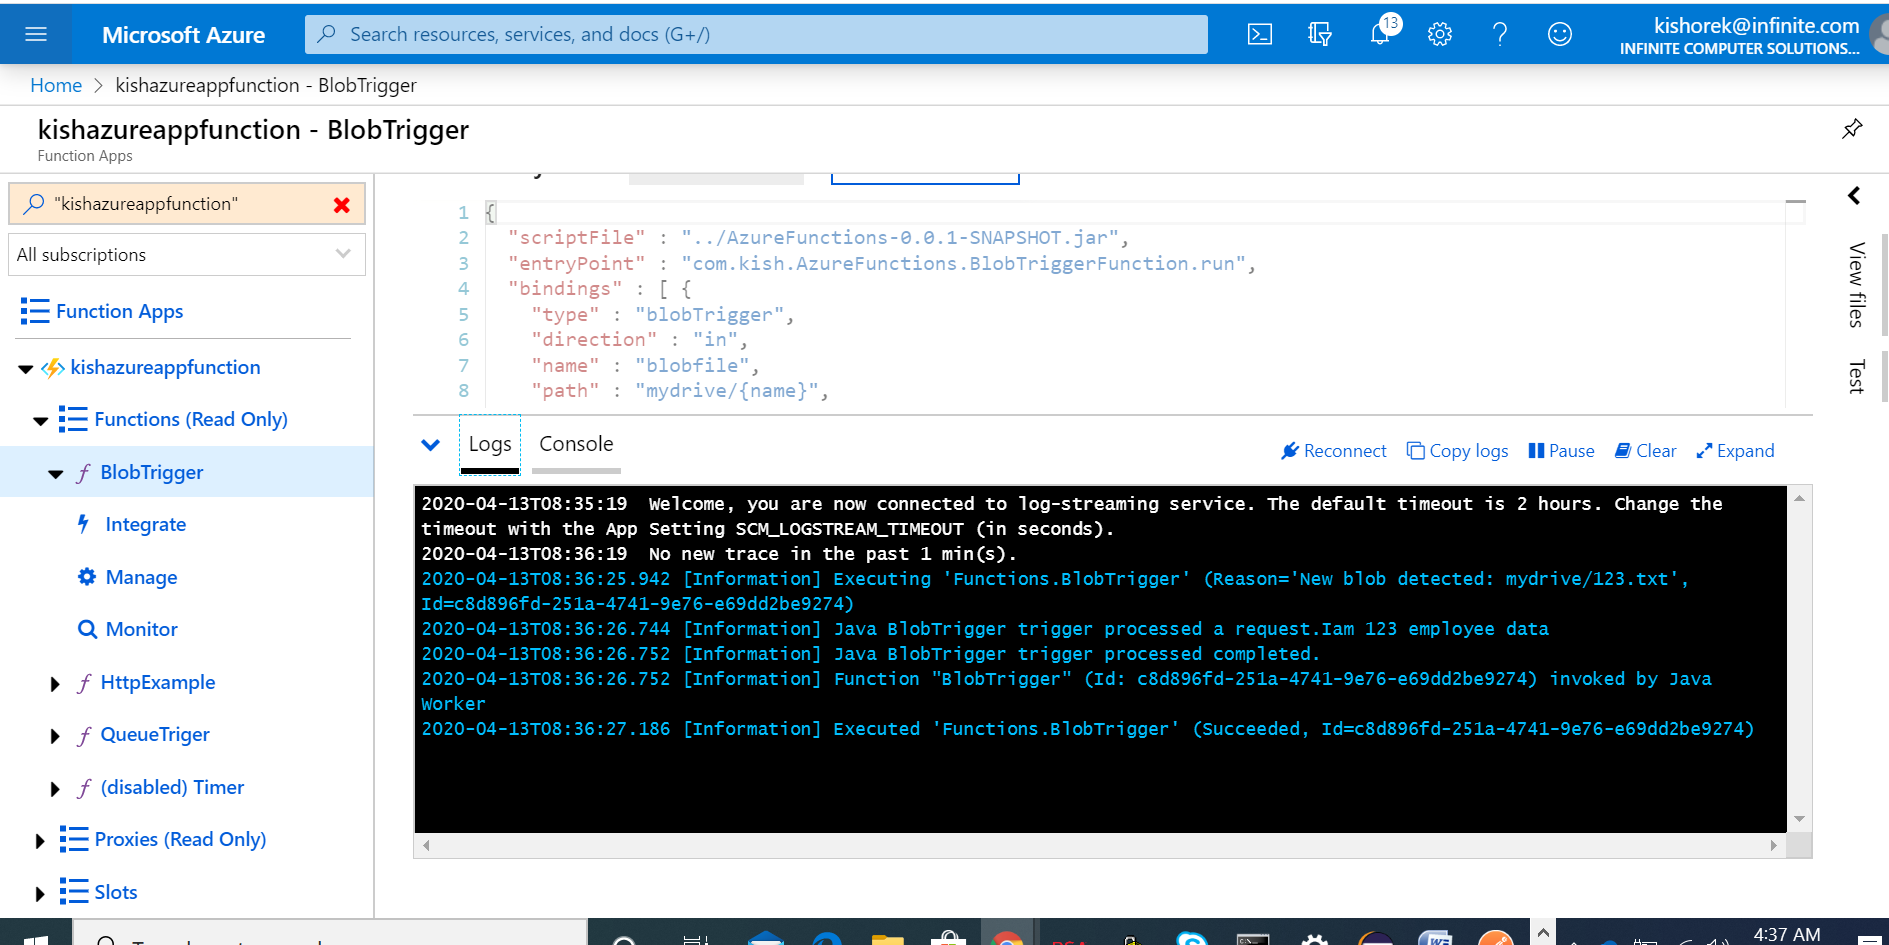1889x945 pixels.
Task: Go to Home breadcrumb link
Action: tap(56, 86)
